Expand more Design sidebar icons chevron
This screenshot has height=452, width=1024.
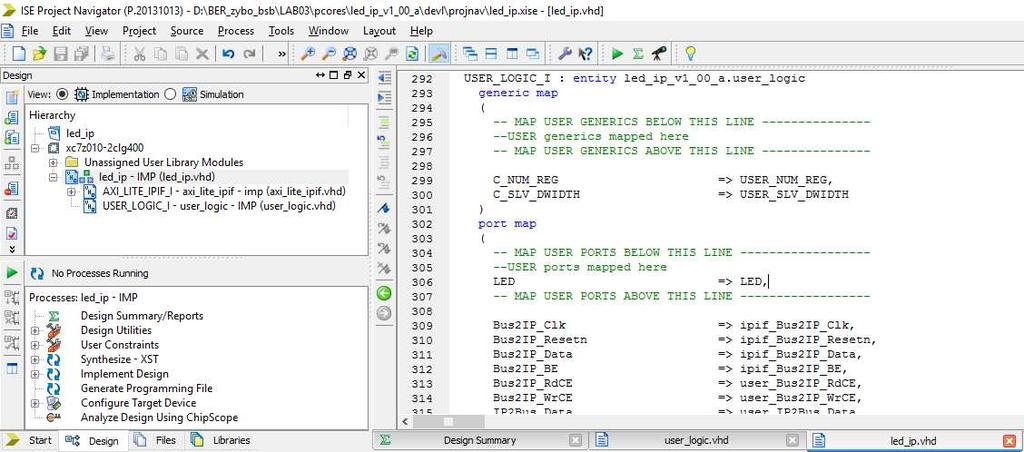click(x=12, y=249)
